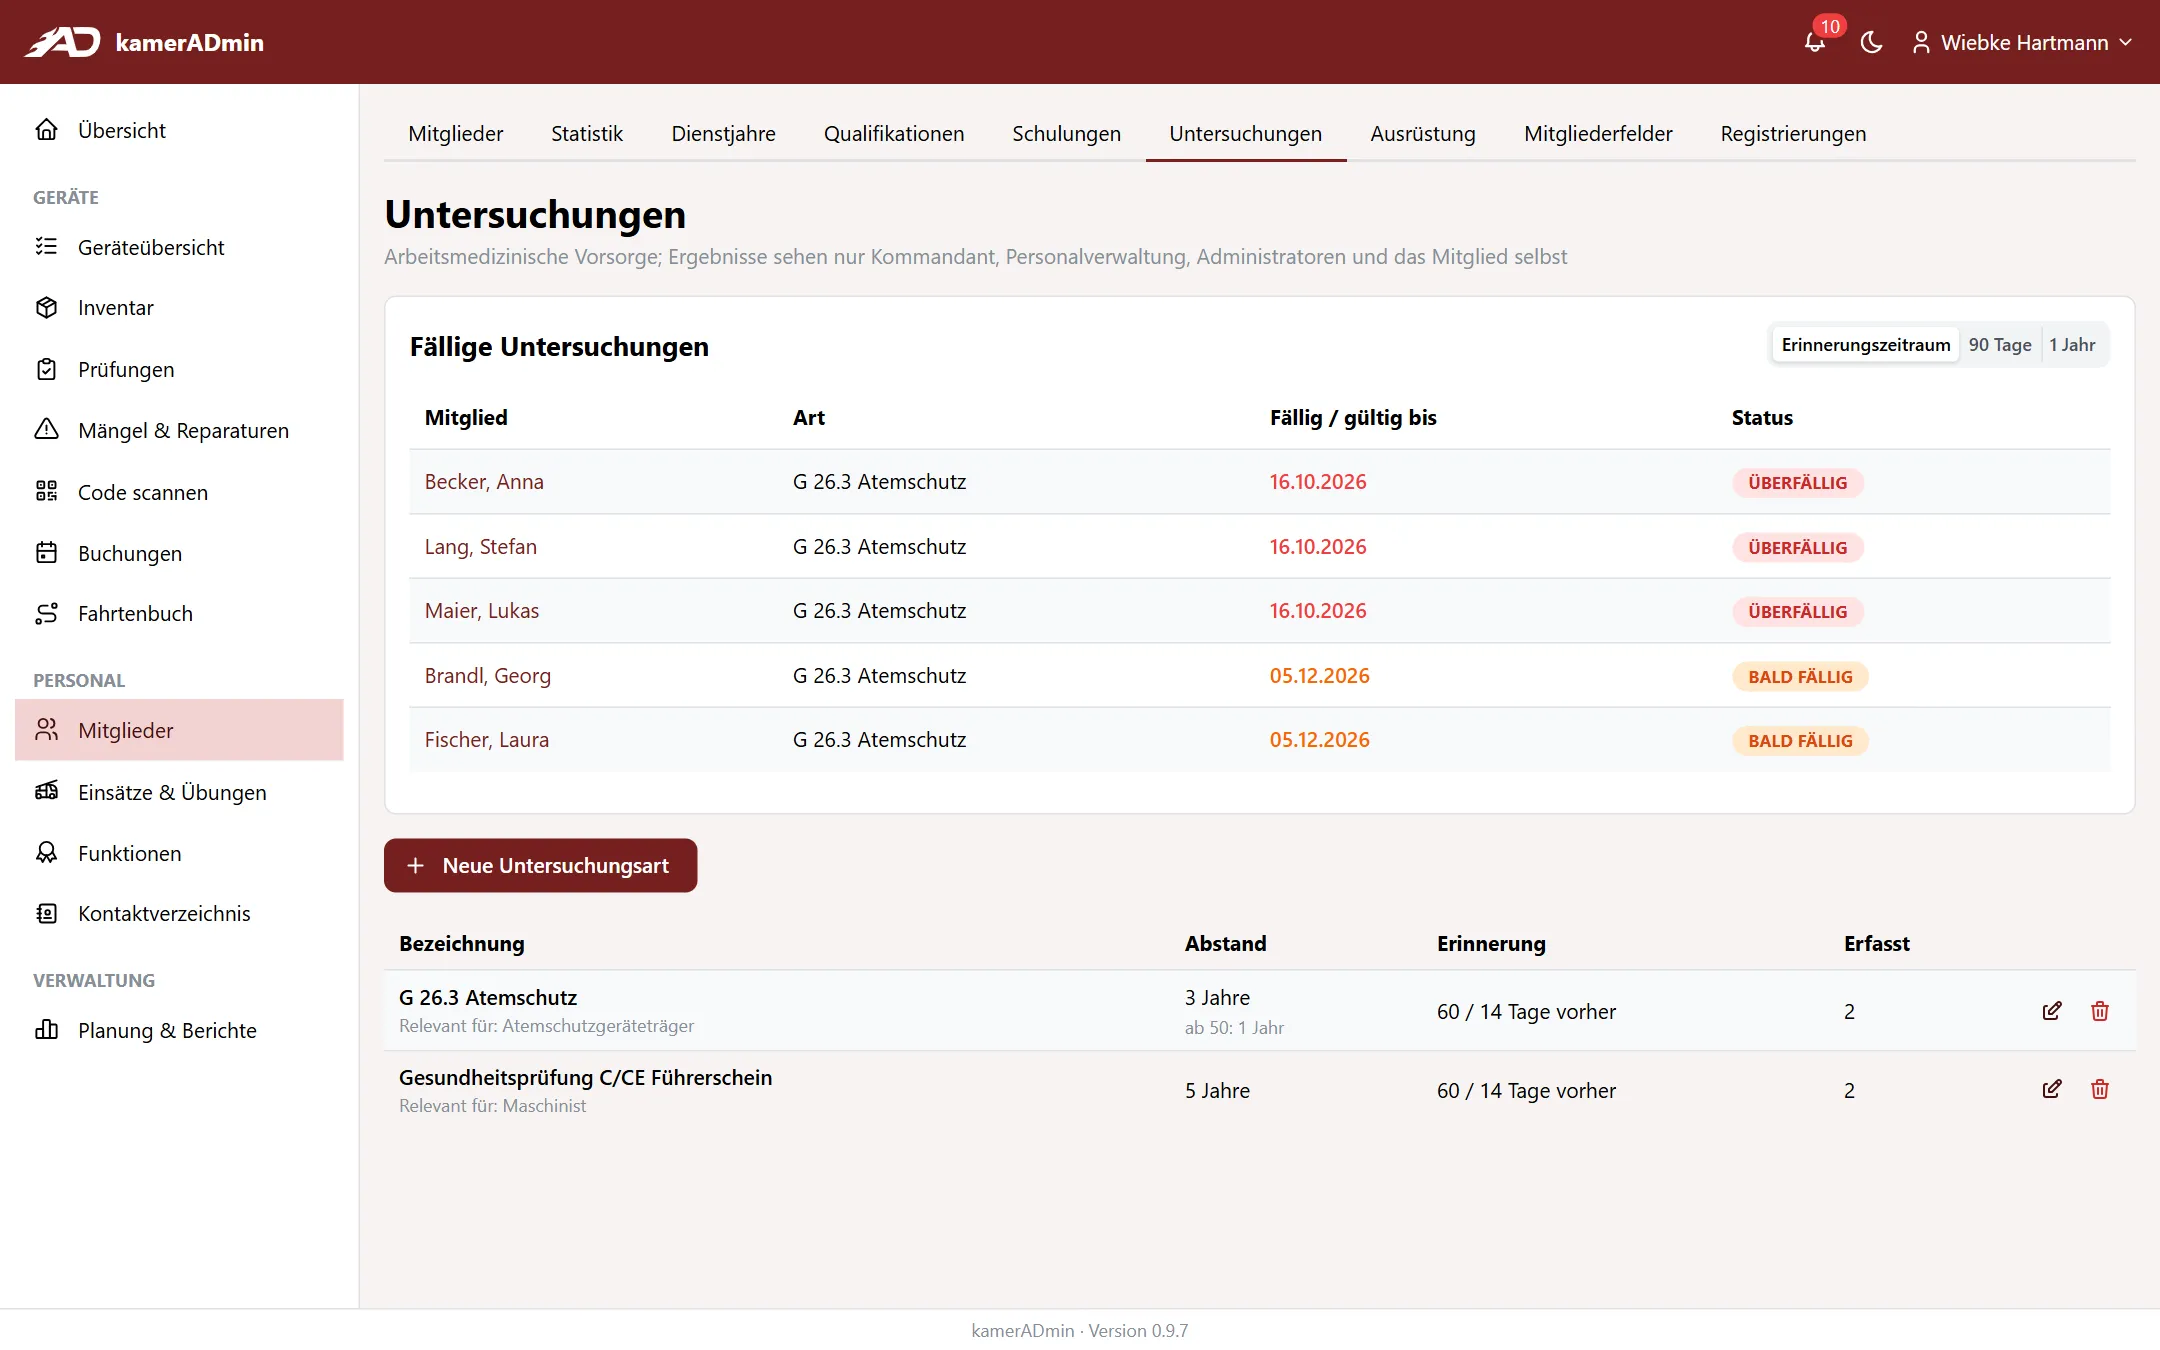This screenshot has height=1350, width=2160.
Task: Open Einsätze & Übungen fire truck icon
Action: pyautogui.click(x=46, y=792)
